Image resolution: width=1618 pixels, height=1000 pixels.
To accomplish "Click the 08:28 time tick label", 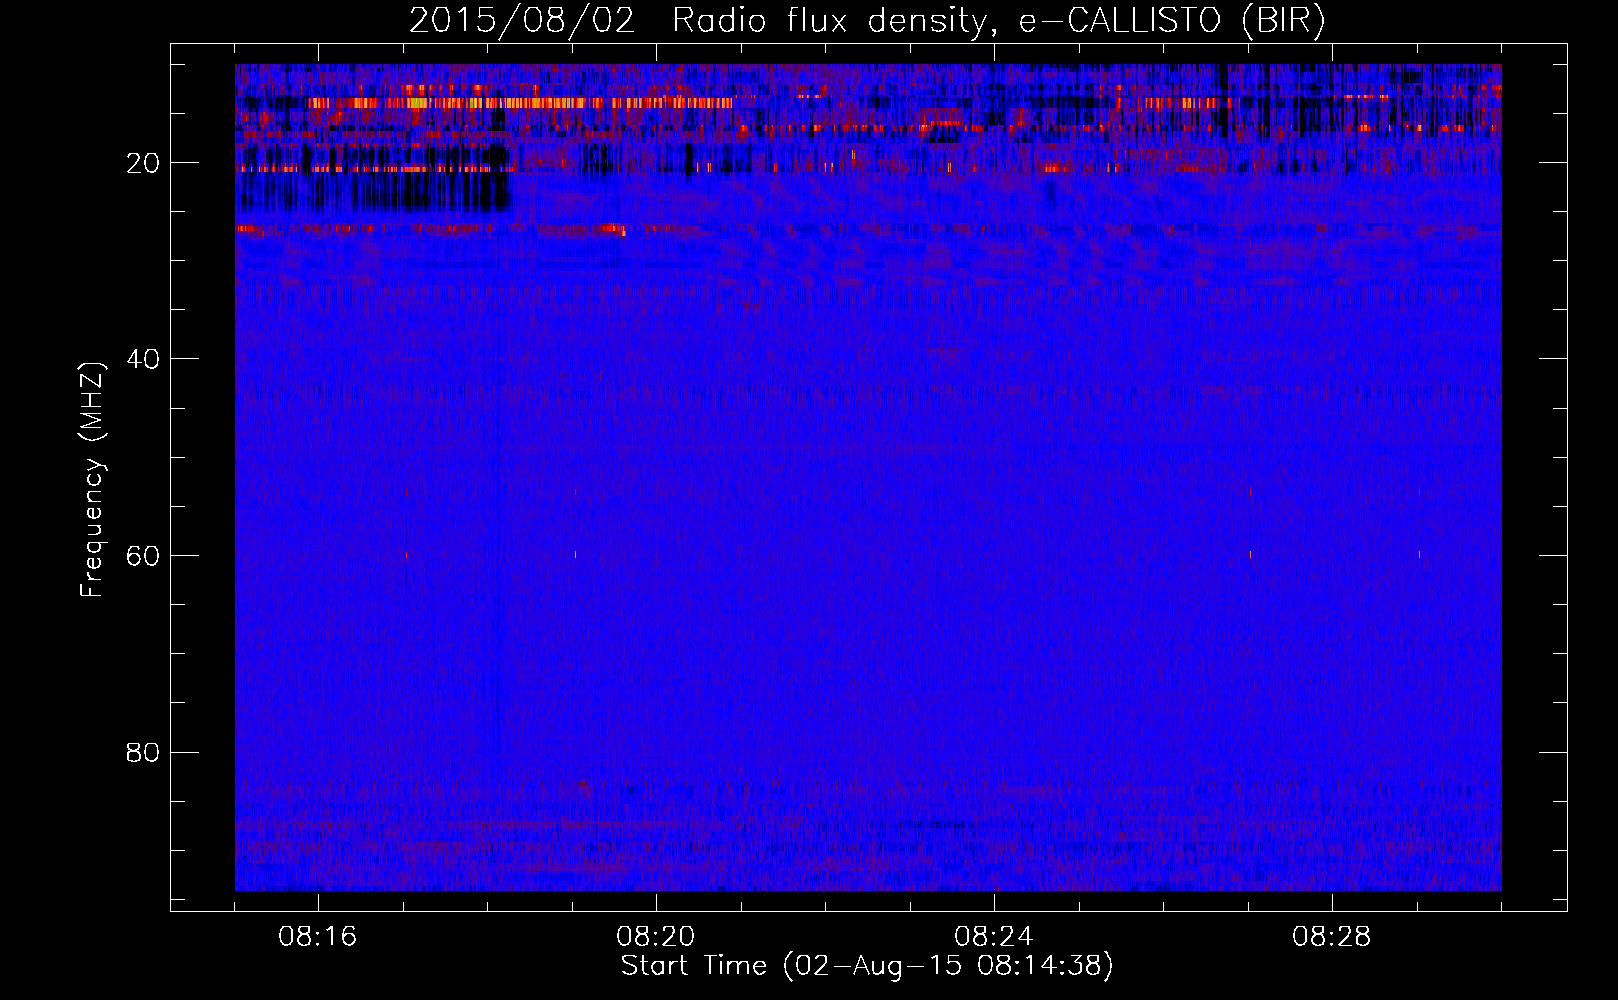I will pyautogui.click(x=1332, y=937).
